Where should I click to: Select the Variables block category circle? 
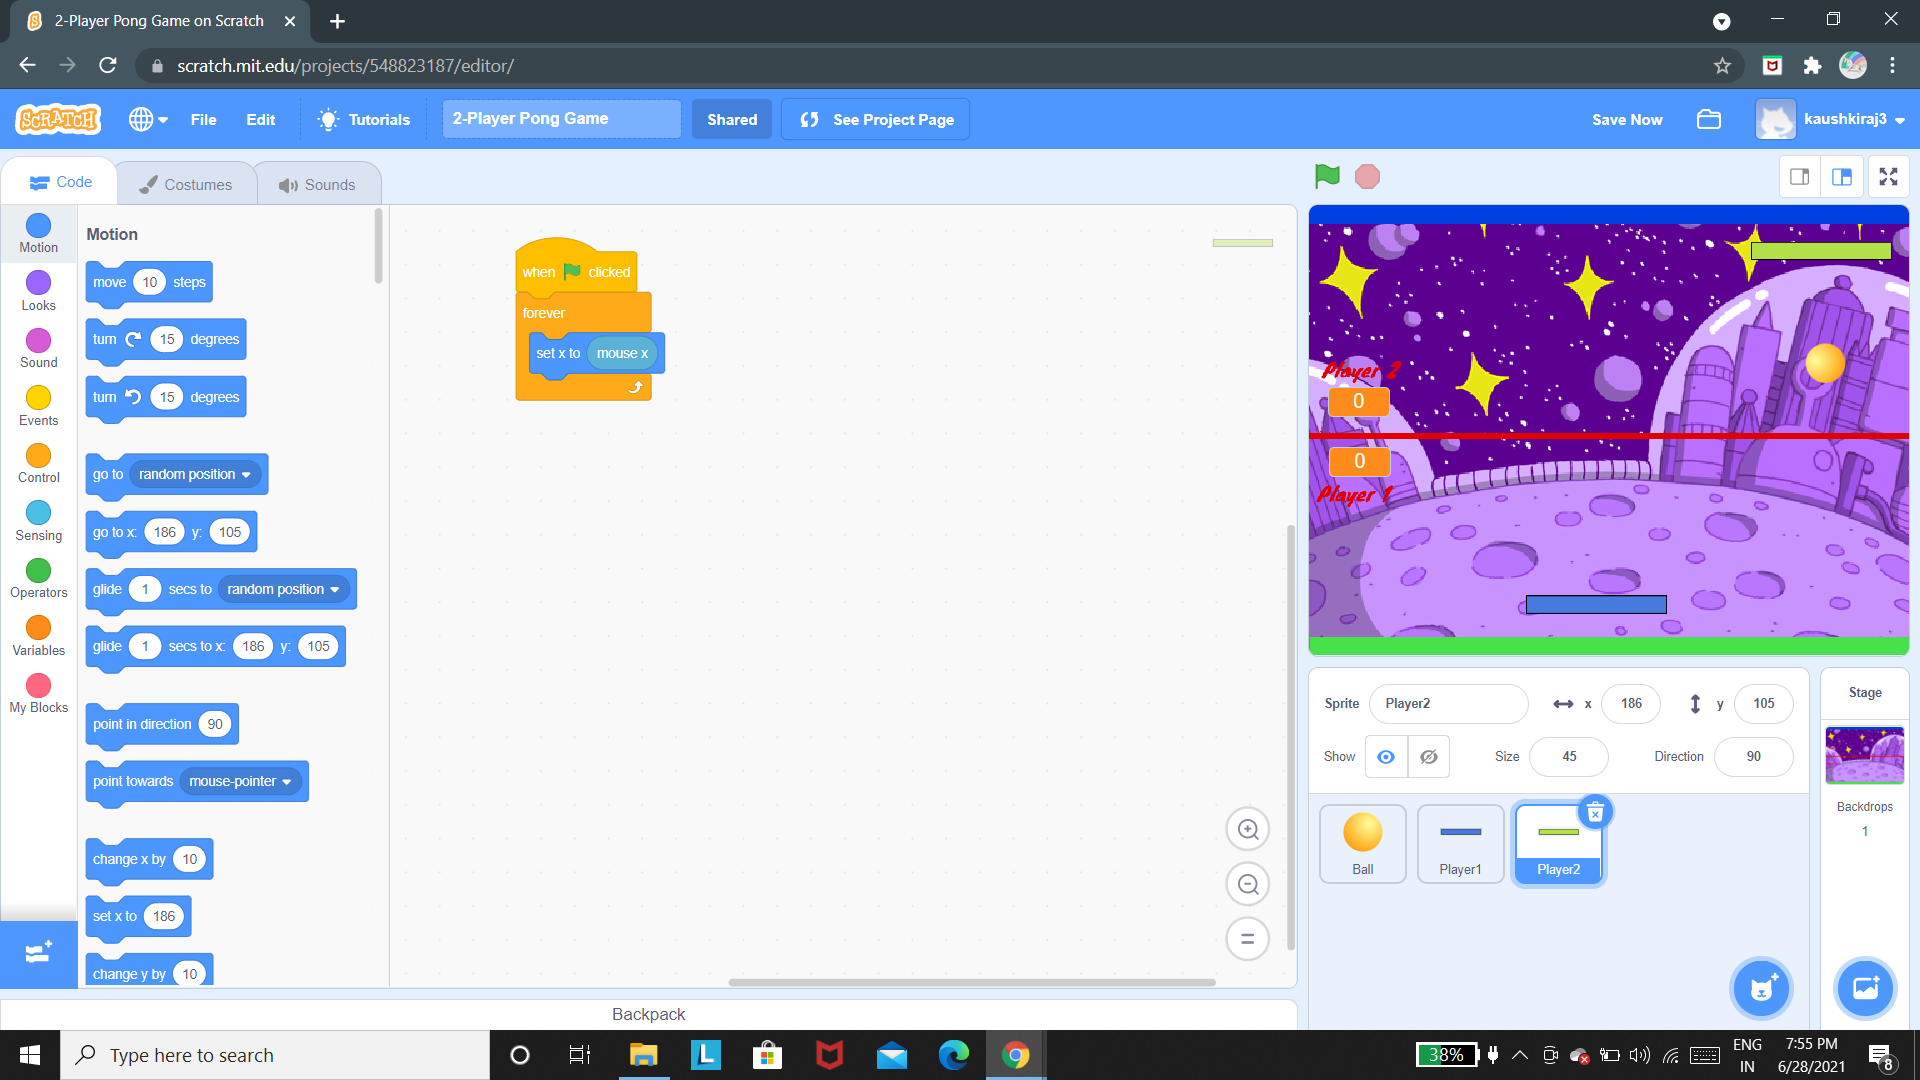pos(38,628)
